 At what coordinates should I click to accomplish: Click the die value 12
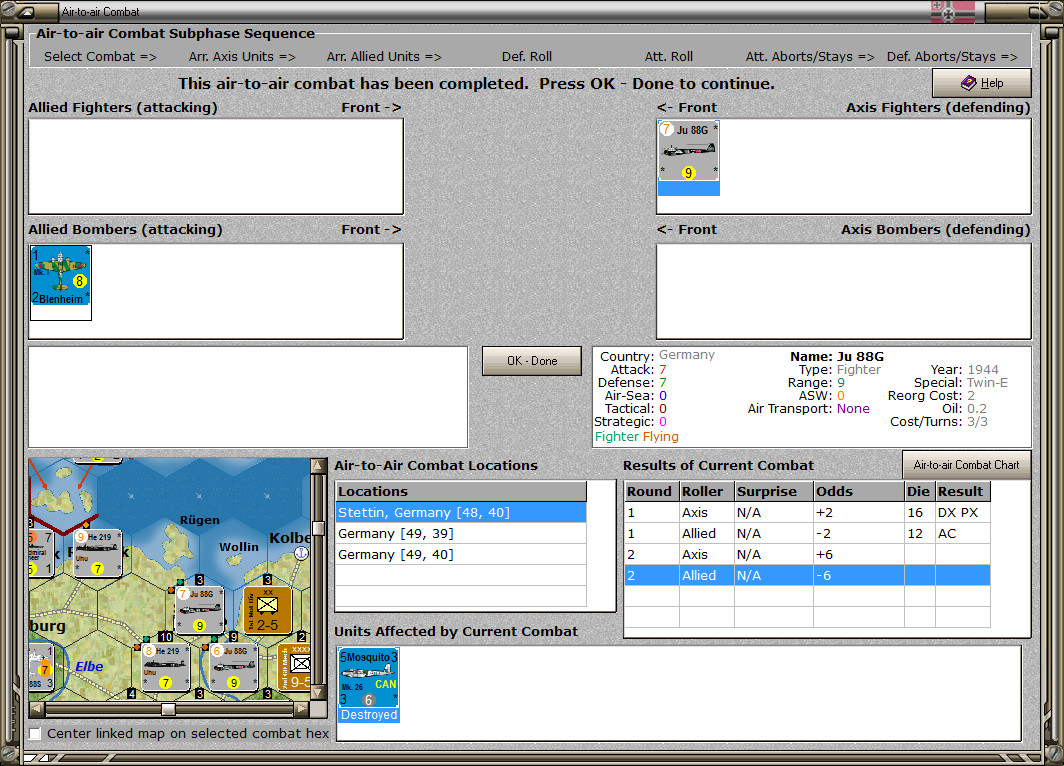point(919,533)
